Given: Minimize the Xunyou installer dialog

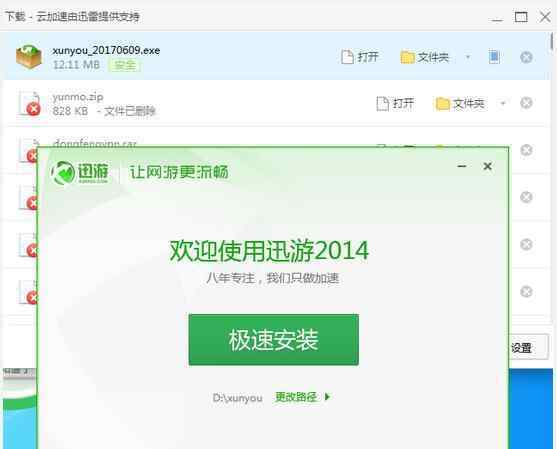Looking at the screenshot, I should coord(462,166).
